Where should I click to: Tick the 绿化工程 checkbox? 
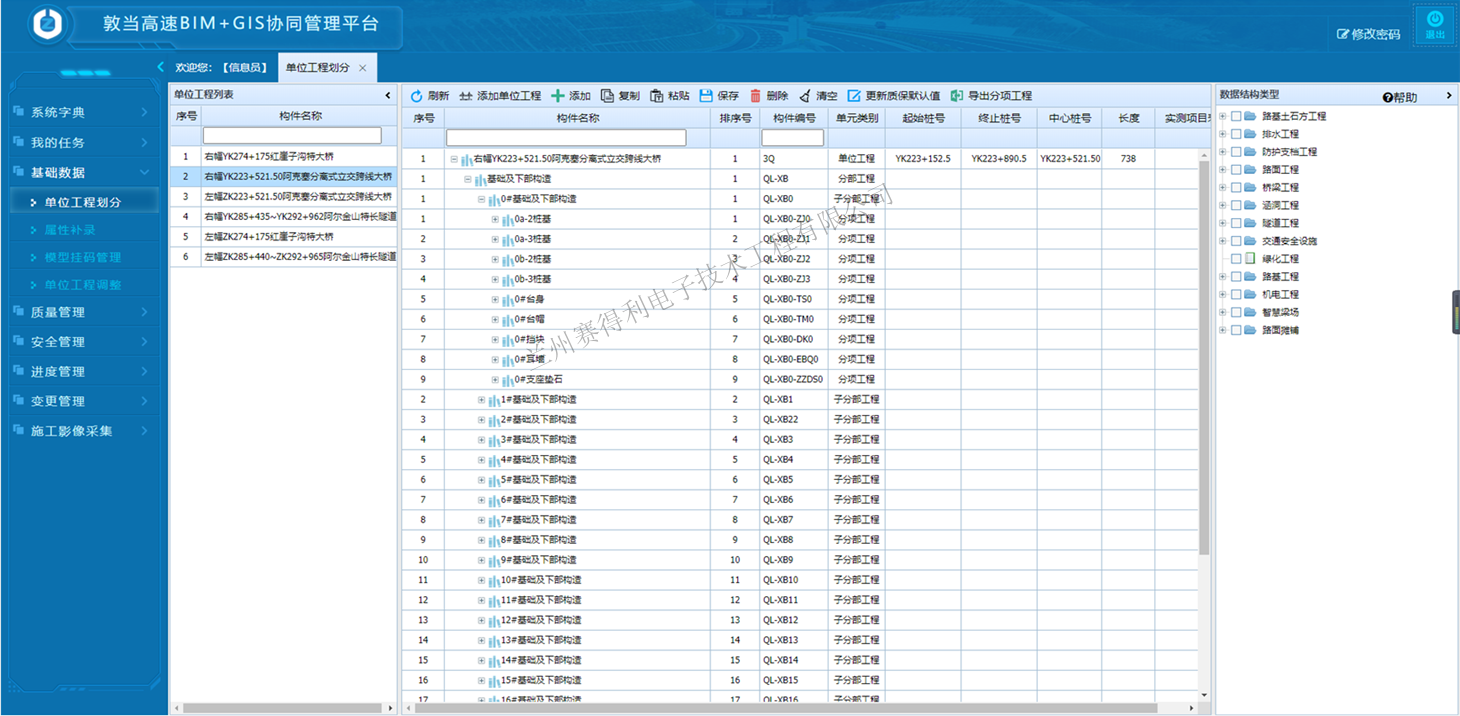click(x=1236, y=259)
